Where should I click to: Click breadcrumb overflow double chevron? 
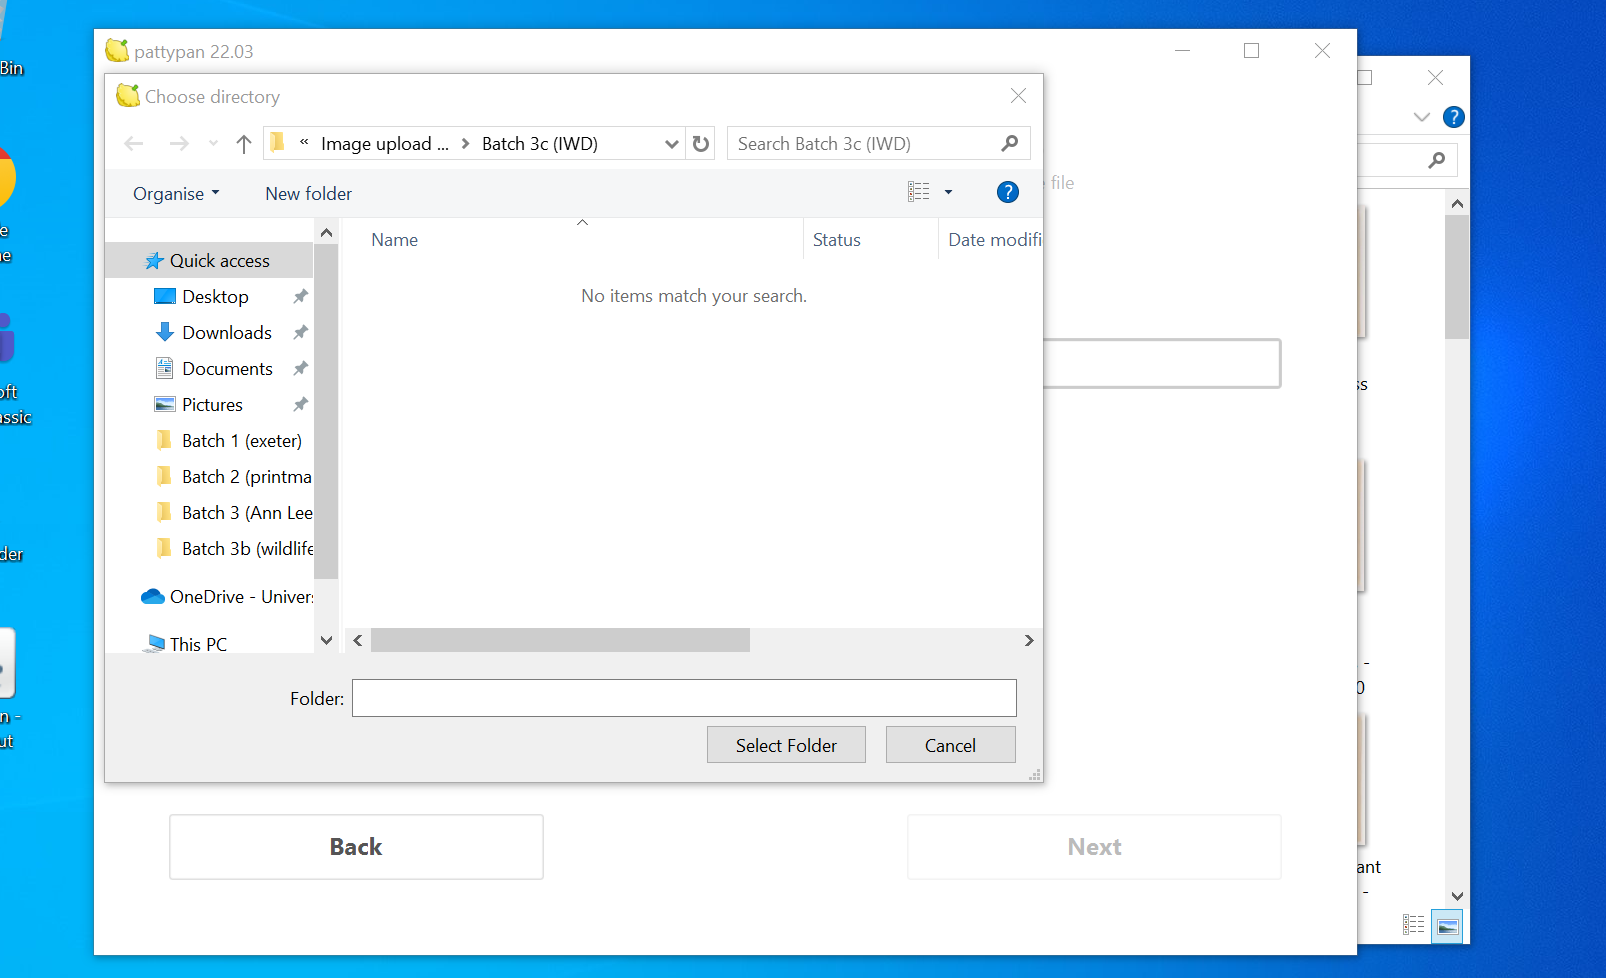[304, 143]
